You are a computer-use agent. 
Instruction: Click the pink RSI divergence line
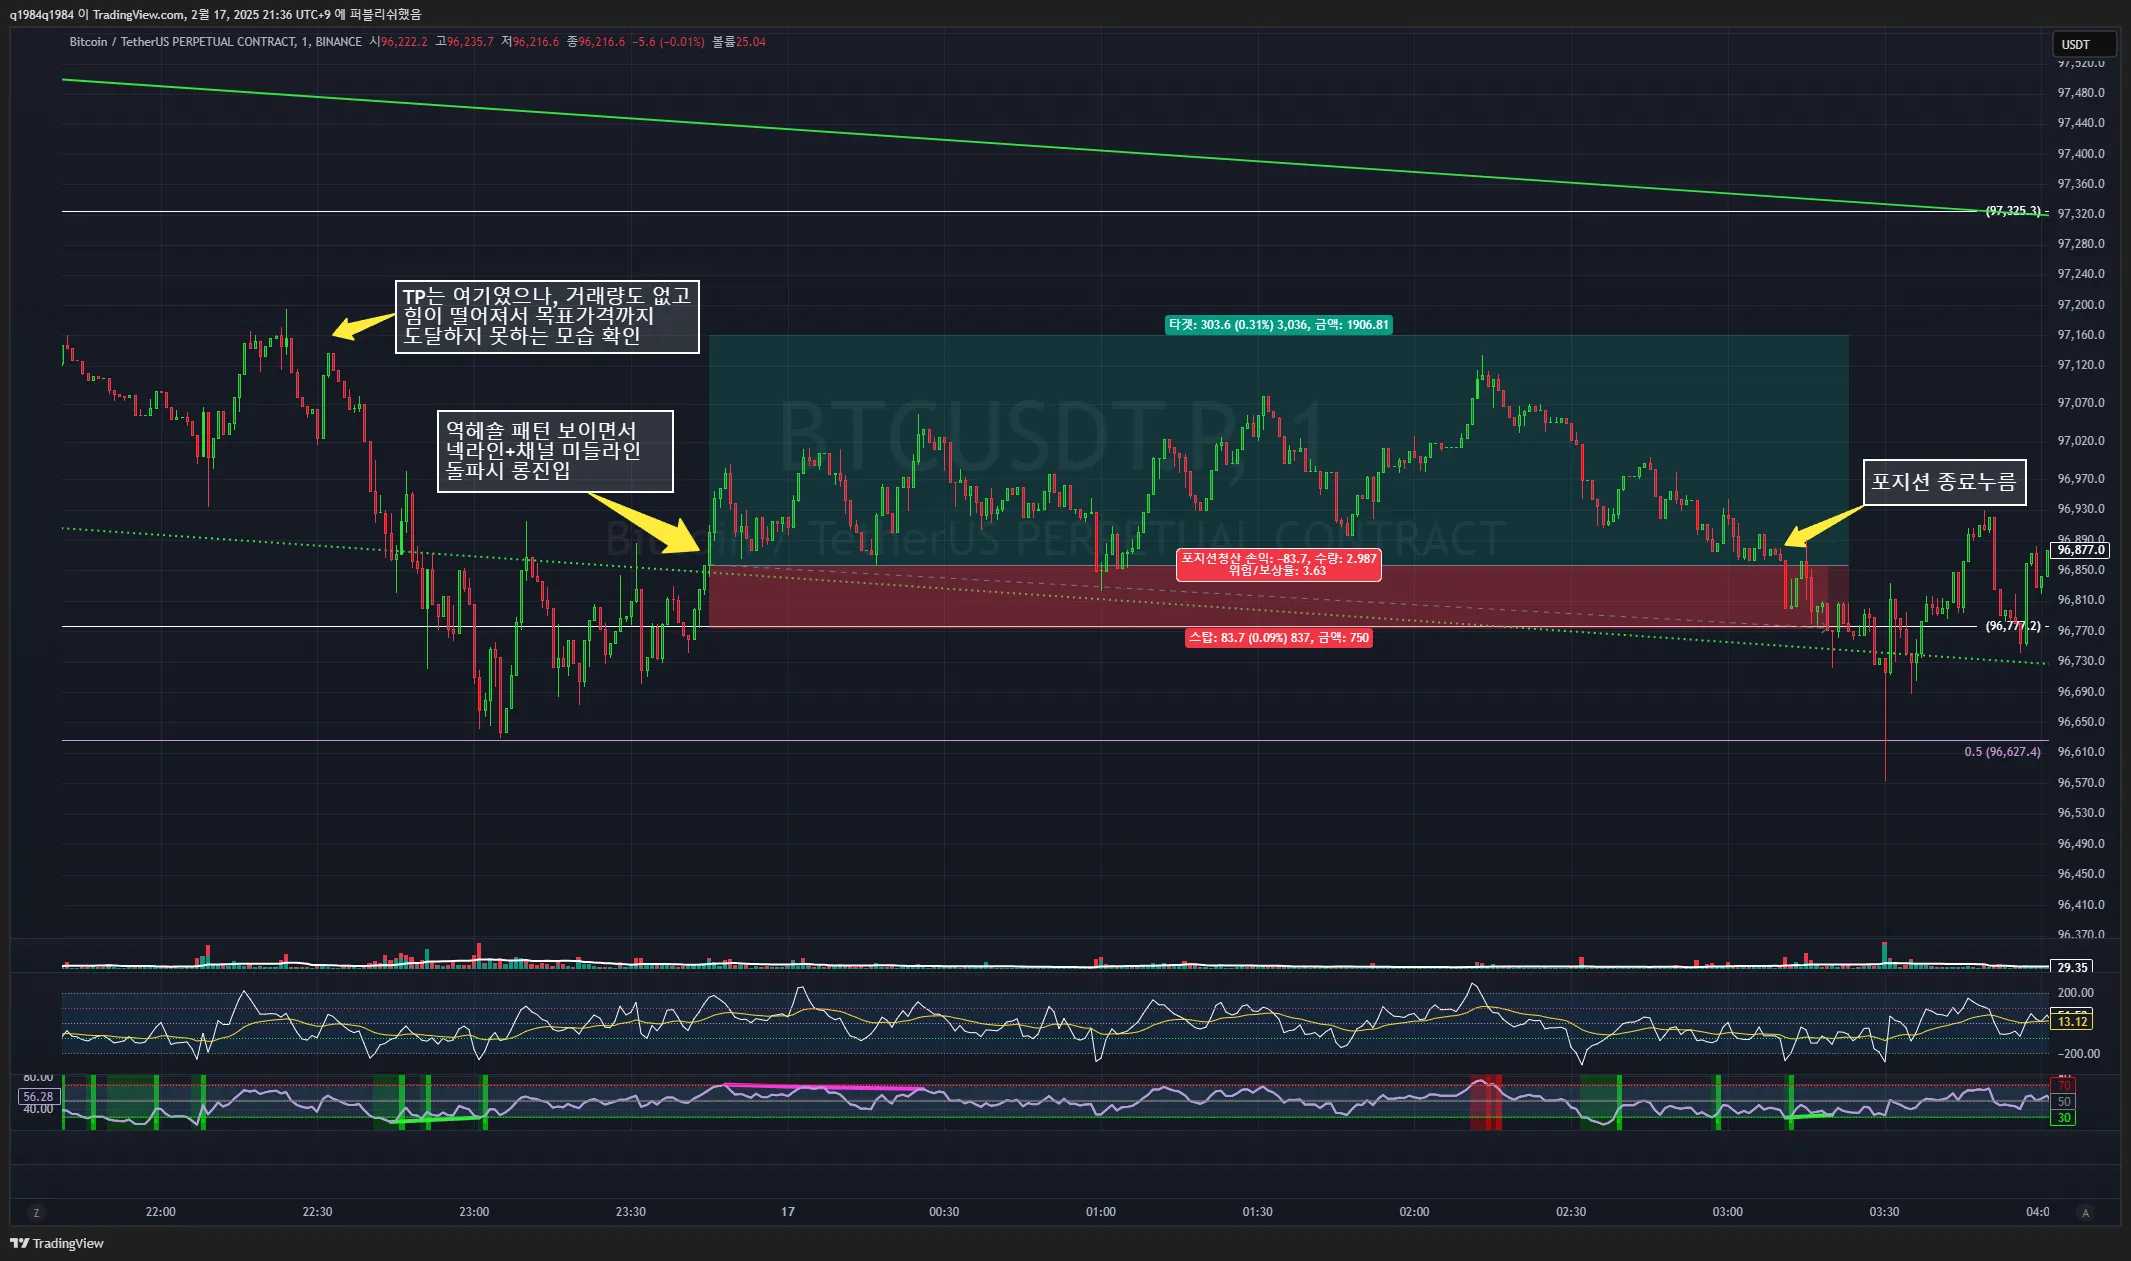(824, 1086)
